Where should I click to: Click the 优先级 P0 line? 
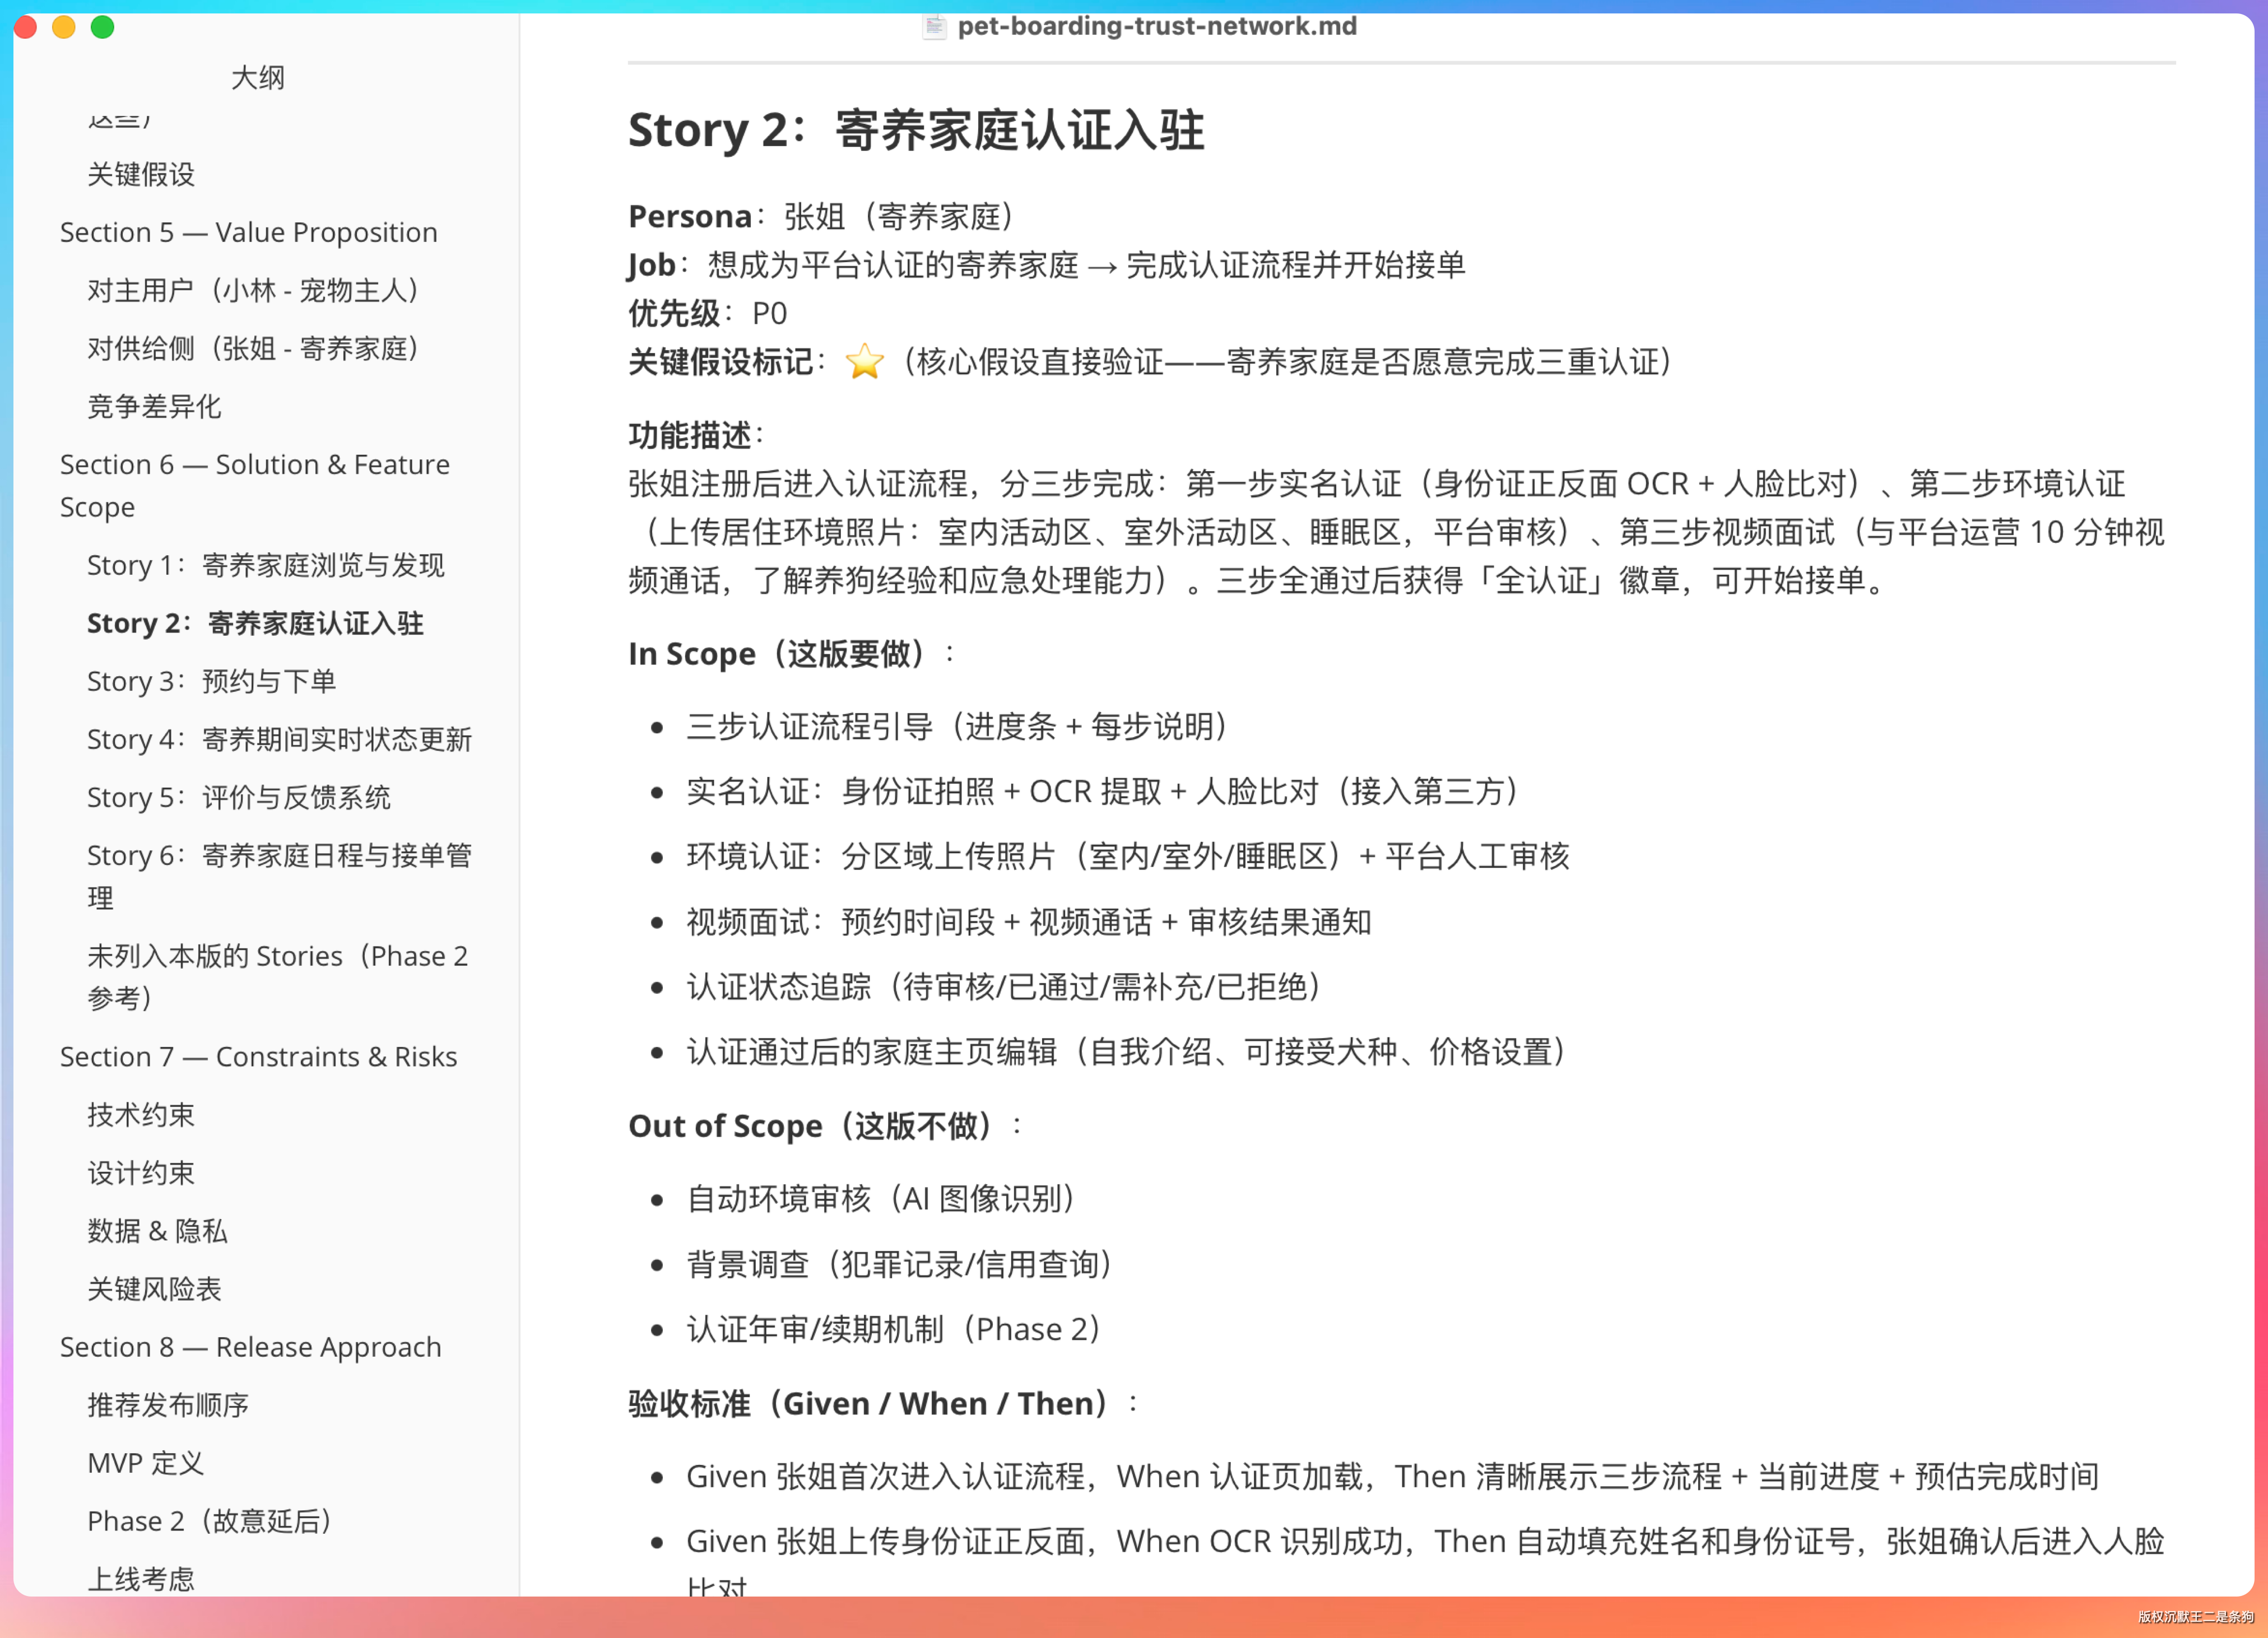[707, 313]
